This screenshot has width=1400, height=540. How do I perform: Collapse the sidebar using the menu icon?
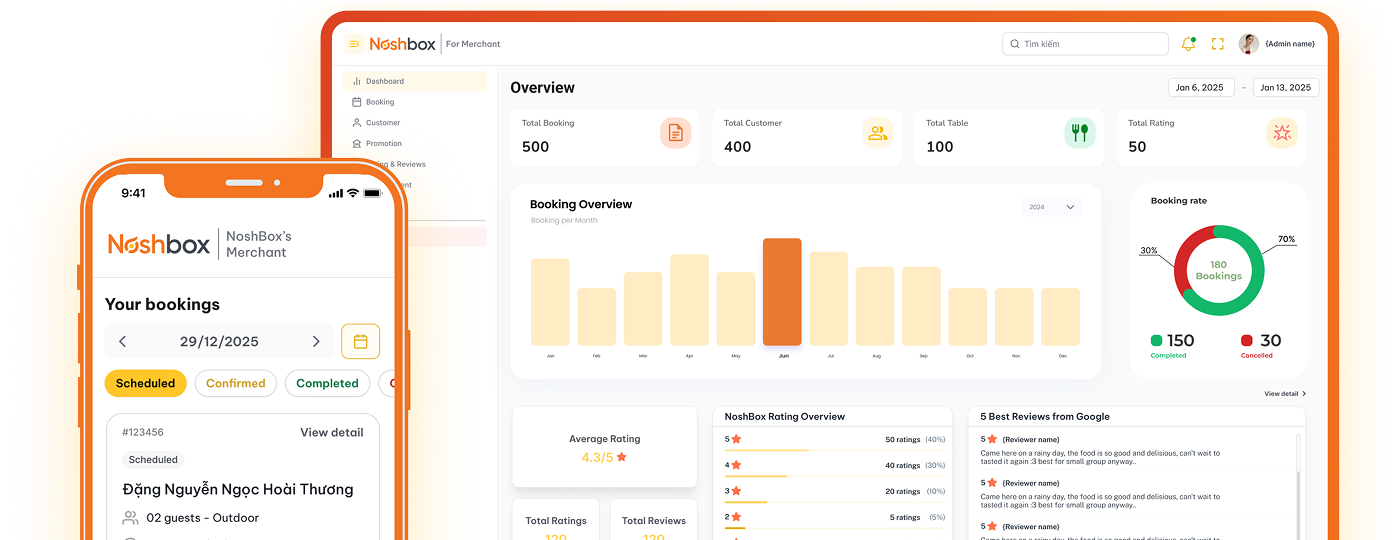point(354,44)
